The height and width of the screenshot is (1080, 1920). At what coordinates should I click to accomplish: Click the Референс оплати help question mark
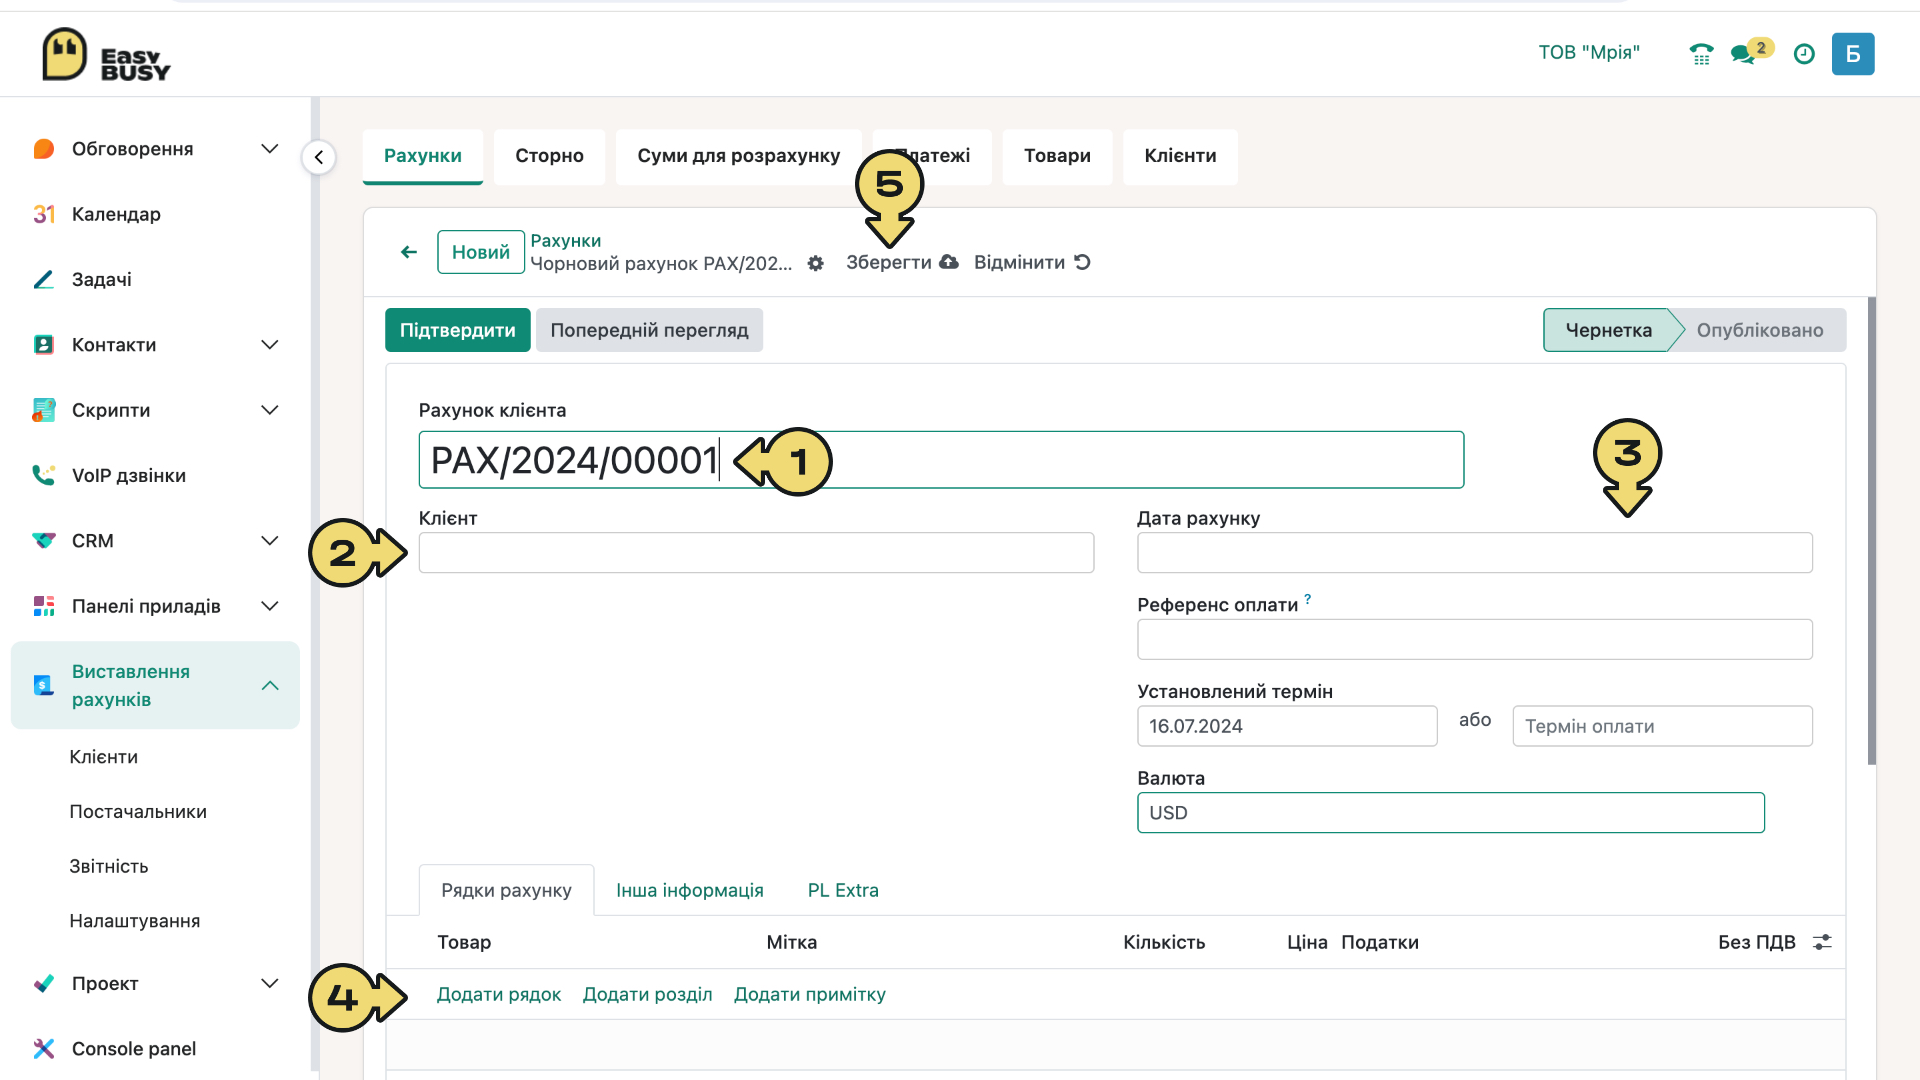click(1307, 599)
